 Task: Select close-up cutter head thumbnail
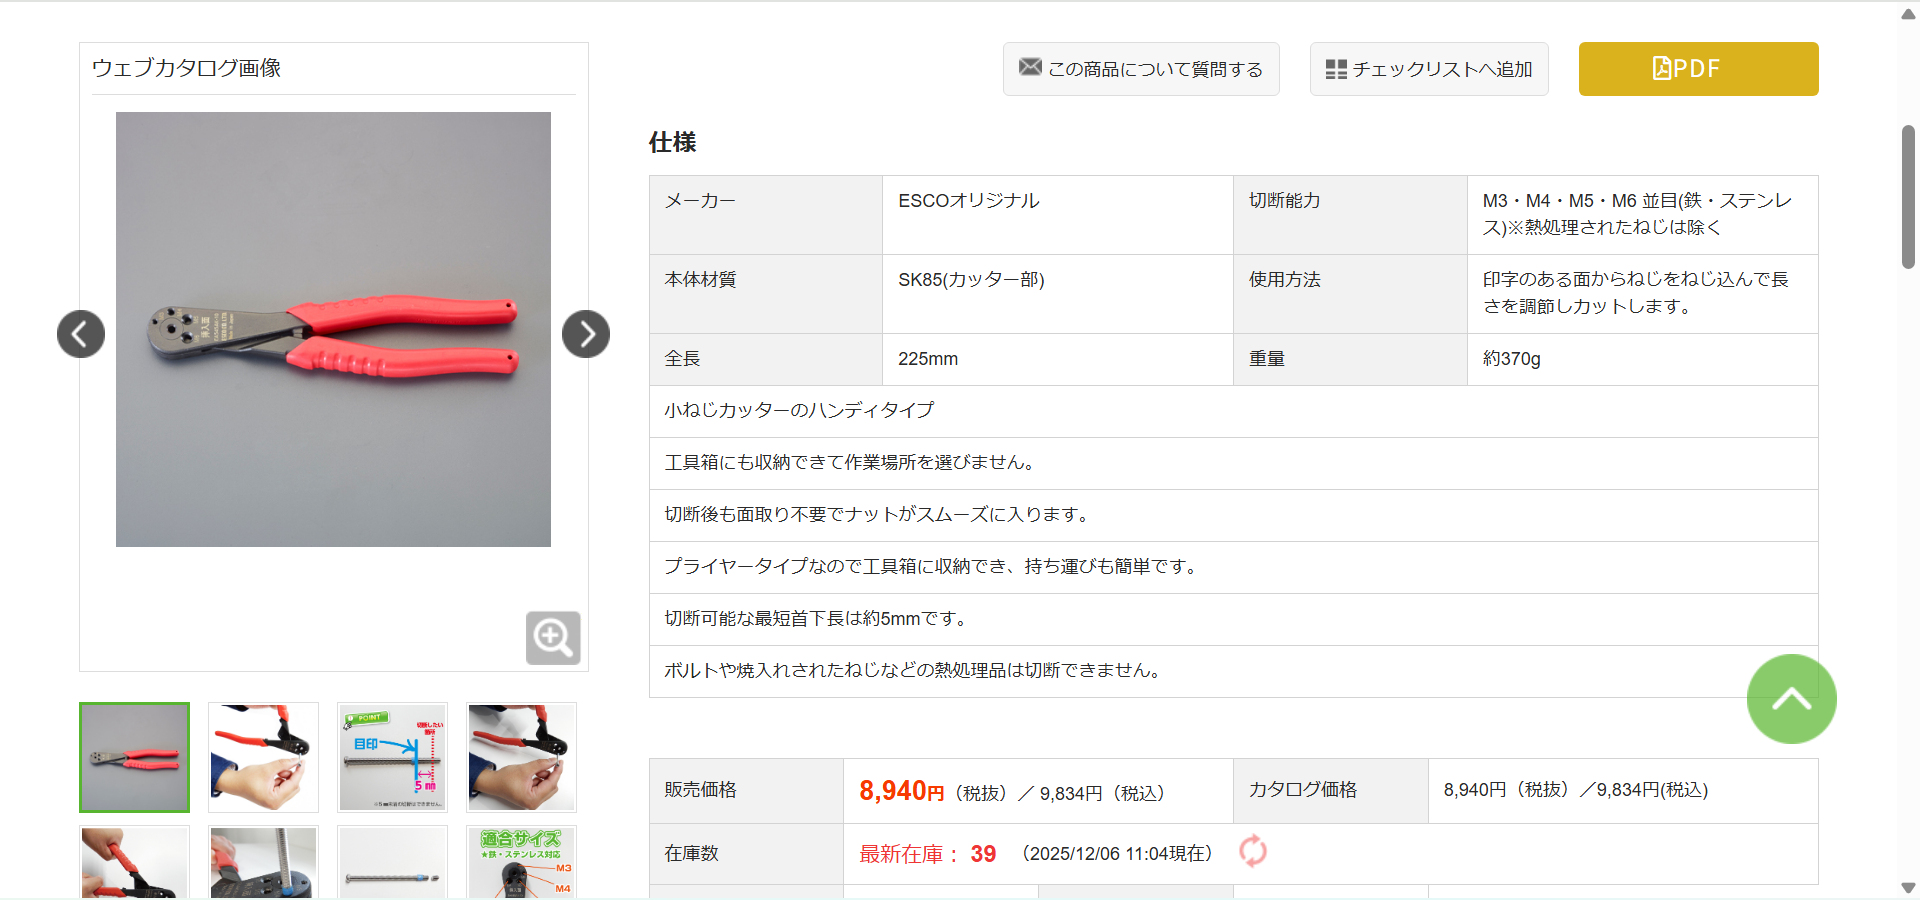coord(263,862)
